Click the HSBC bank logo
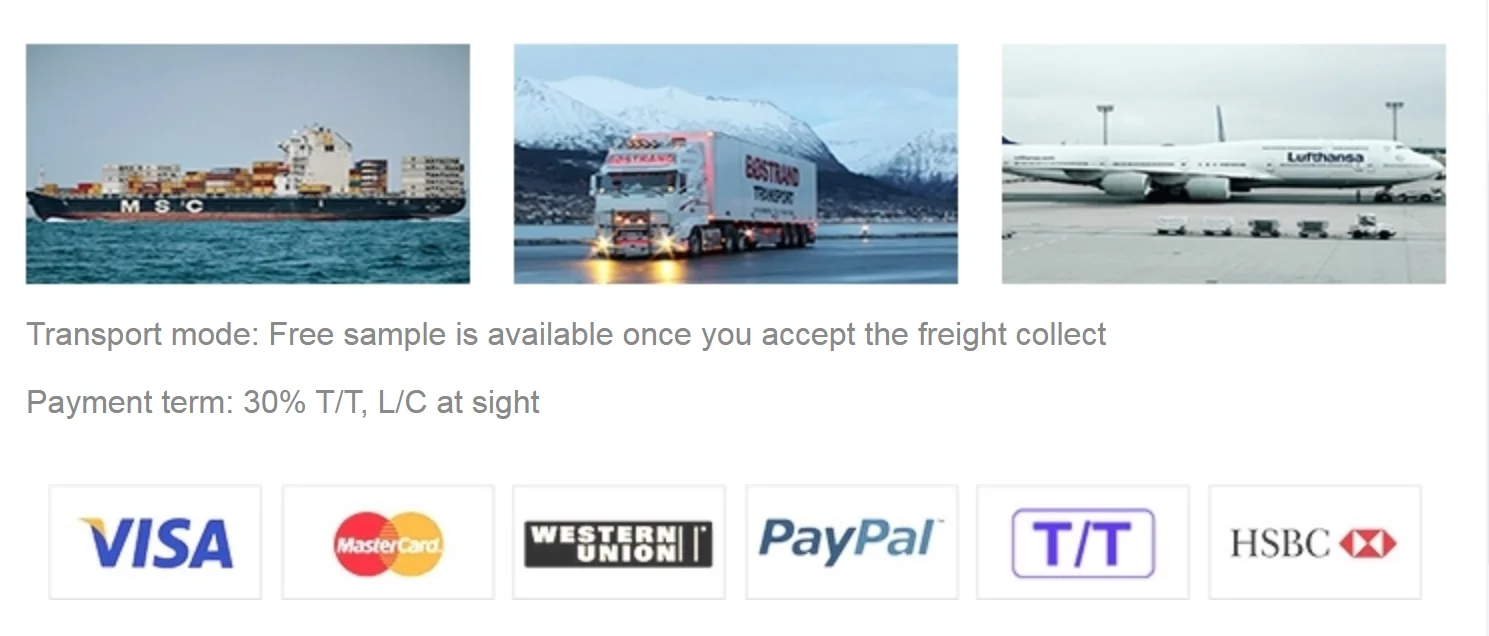Screen dimensions: 1489x636 1314,542
